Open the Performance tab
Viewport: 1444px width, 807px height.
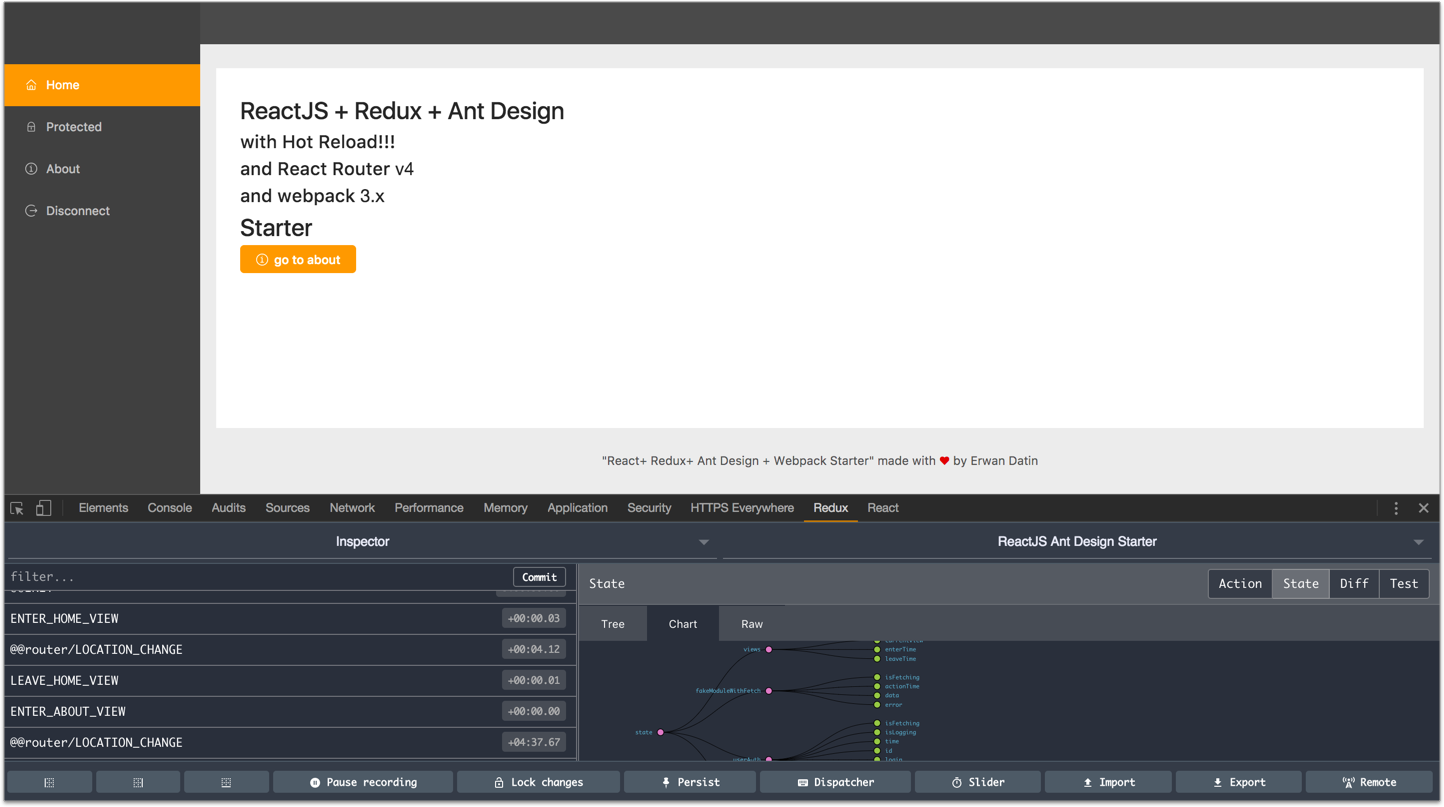click(x=429, y=508)
